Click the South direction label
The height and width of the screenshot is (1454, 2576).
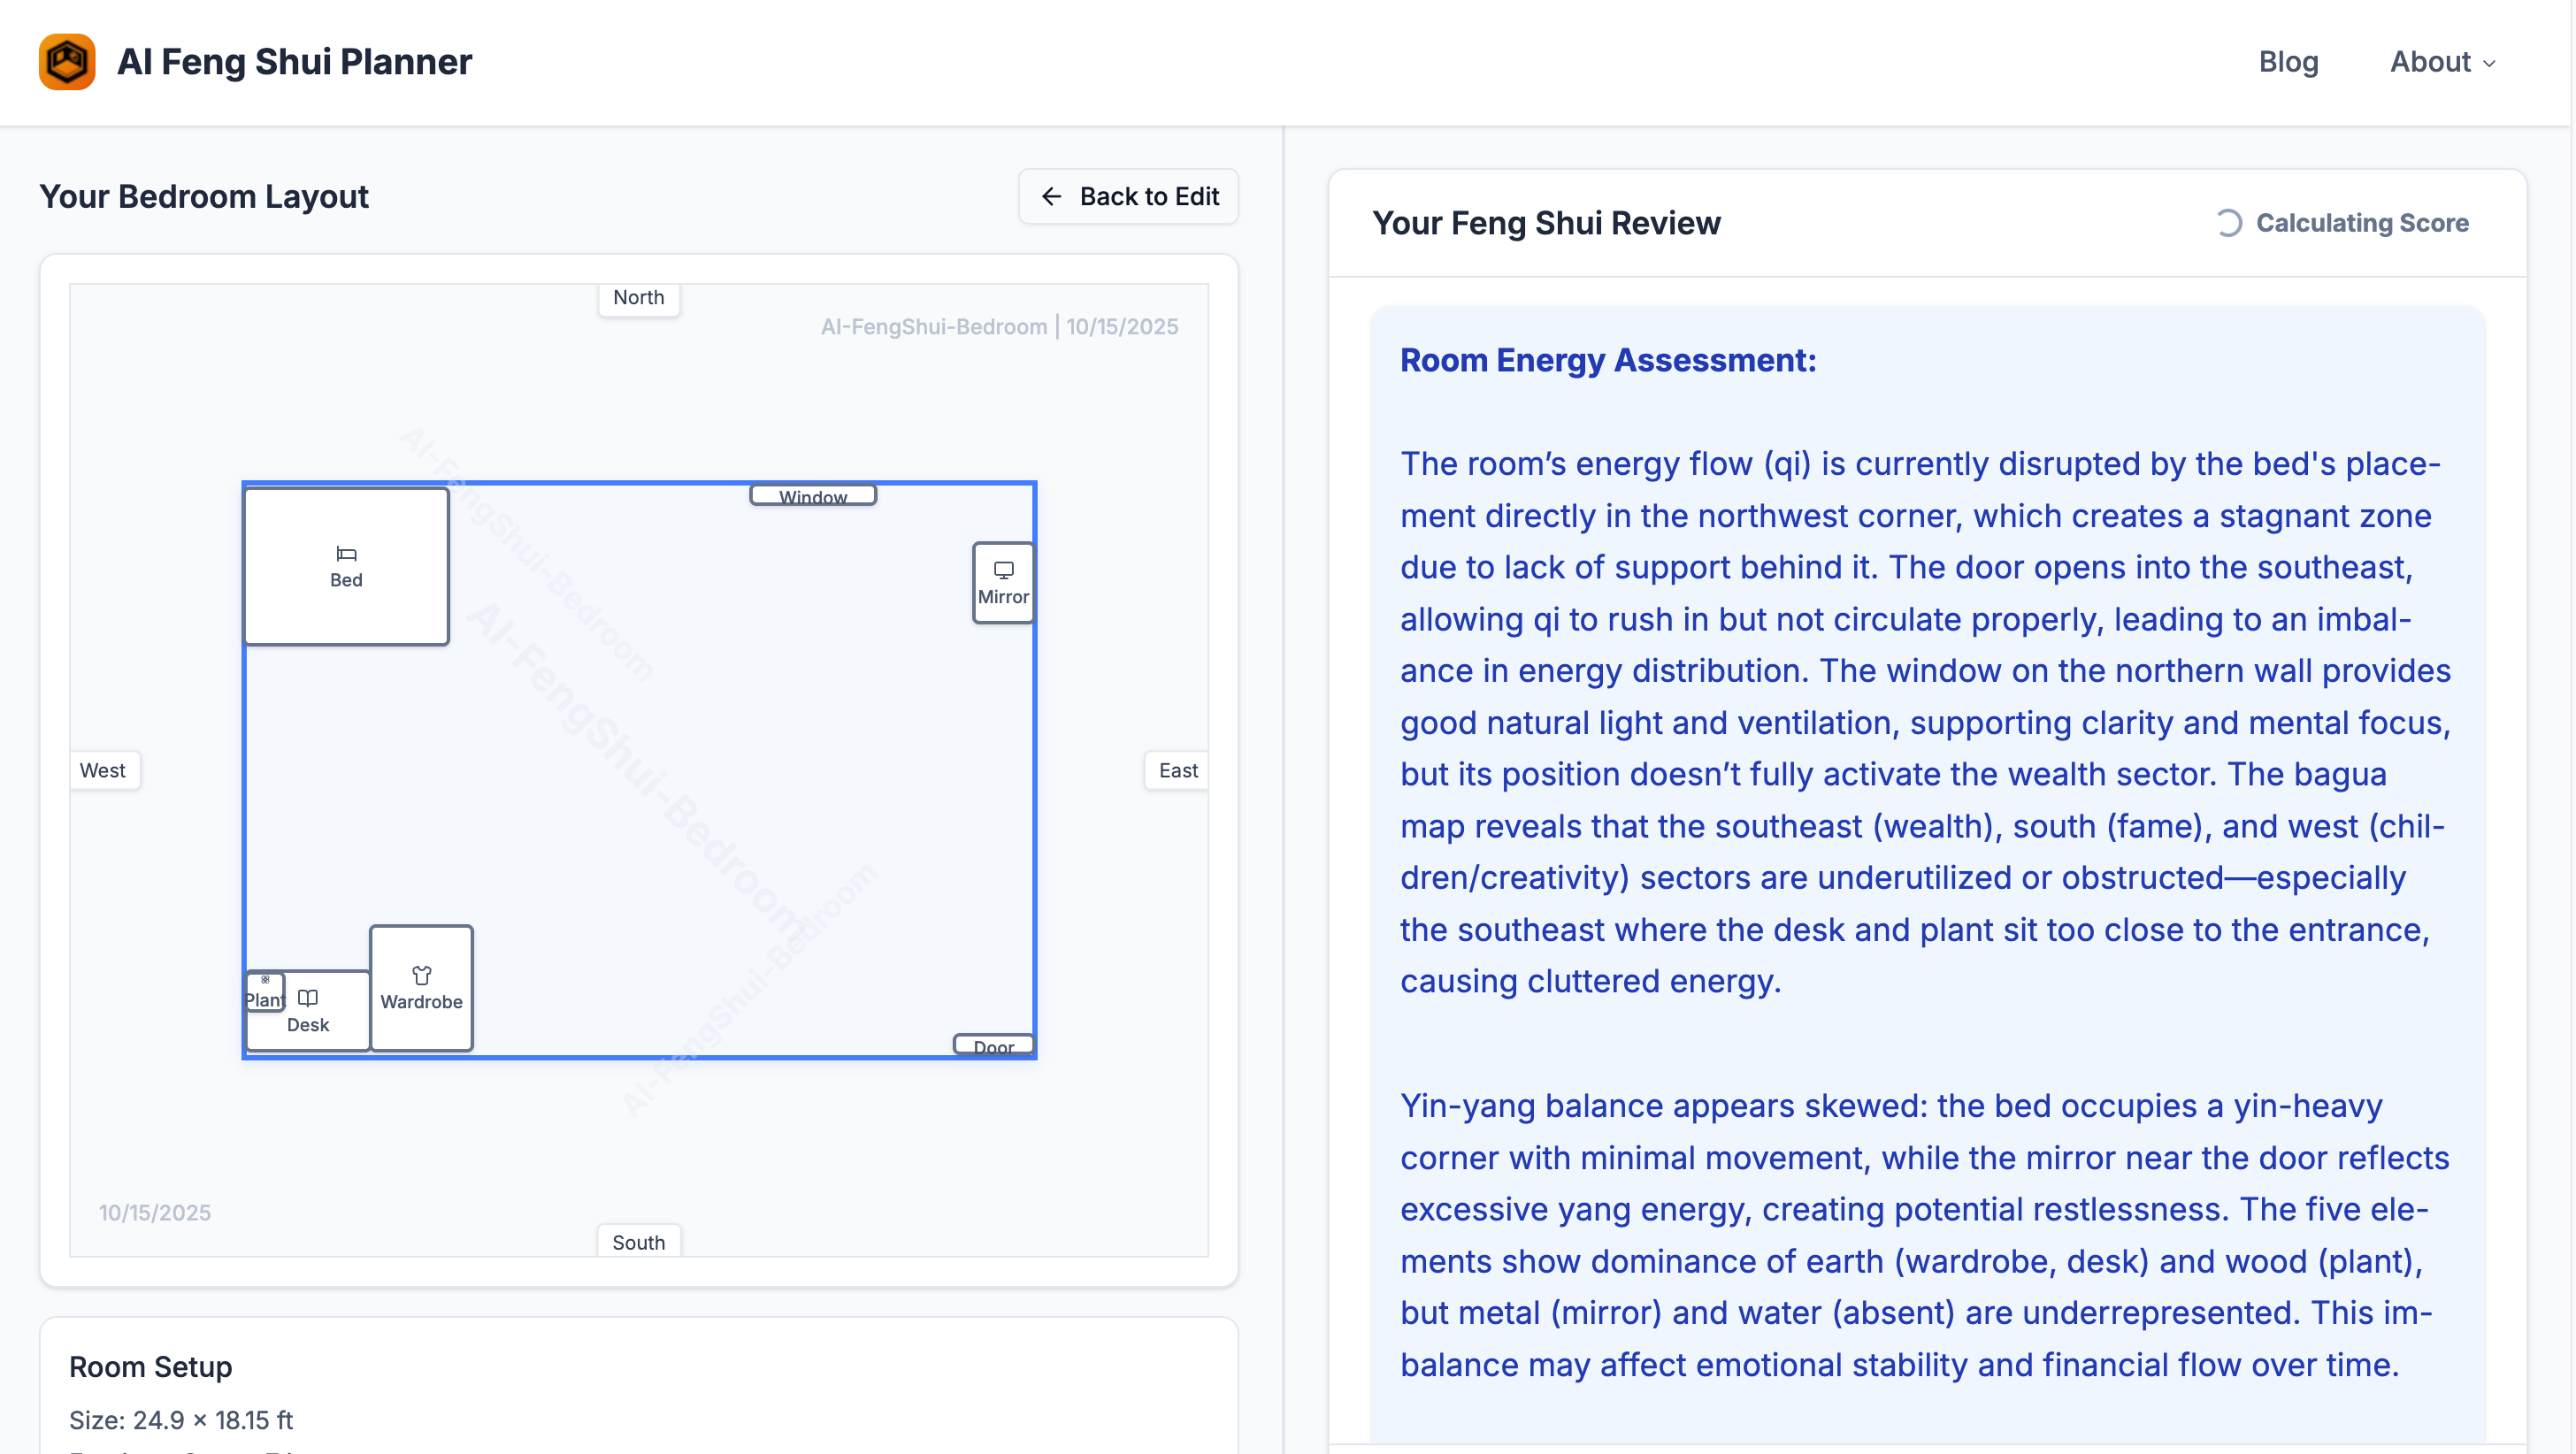(638, 1241)
